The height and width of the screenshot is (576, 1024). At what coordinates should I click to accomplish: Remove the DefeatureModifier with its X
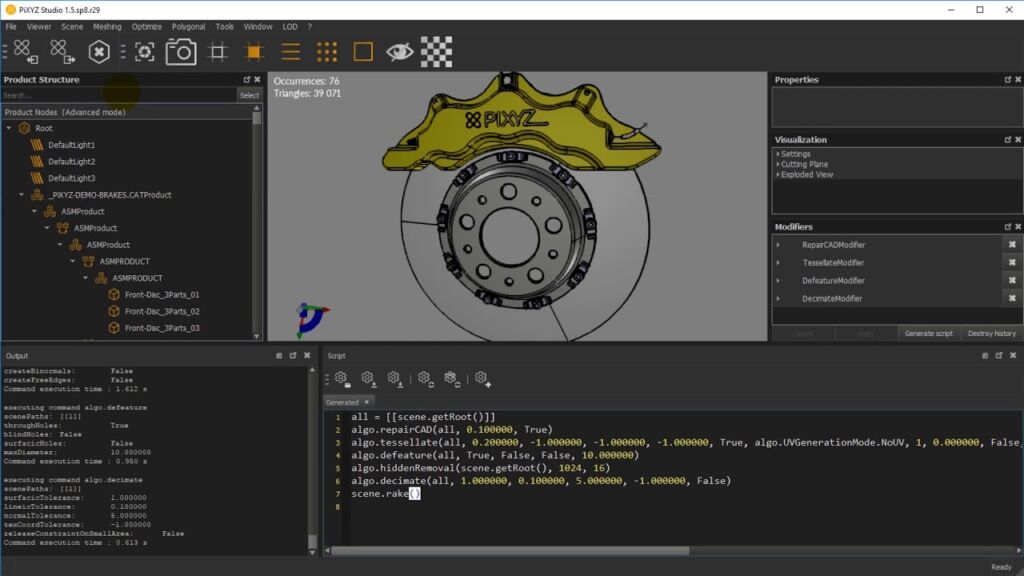1012,281
